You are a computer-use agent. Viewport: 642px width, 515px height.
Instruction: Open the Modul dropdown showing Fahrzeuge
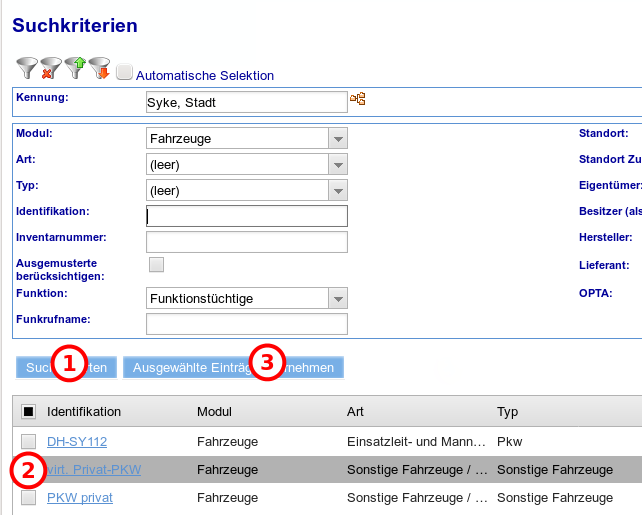click(x=338, y=139)
